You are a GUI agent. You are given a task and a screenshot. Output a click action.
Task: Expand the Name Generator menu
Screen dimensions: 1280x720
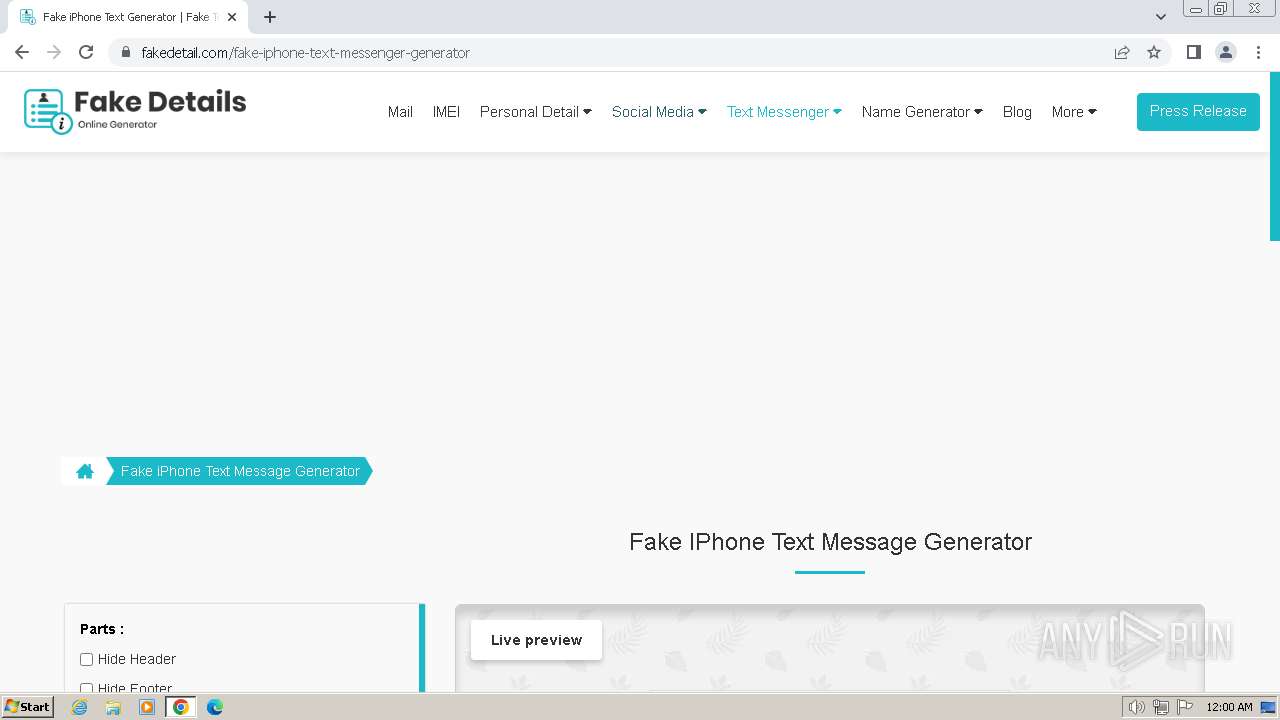pyautogui.click(x=922, y=112)
